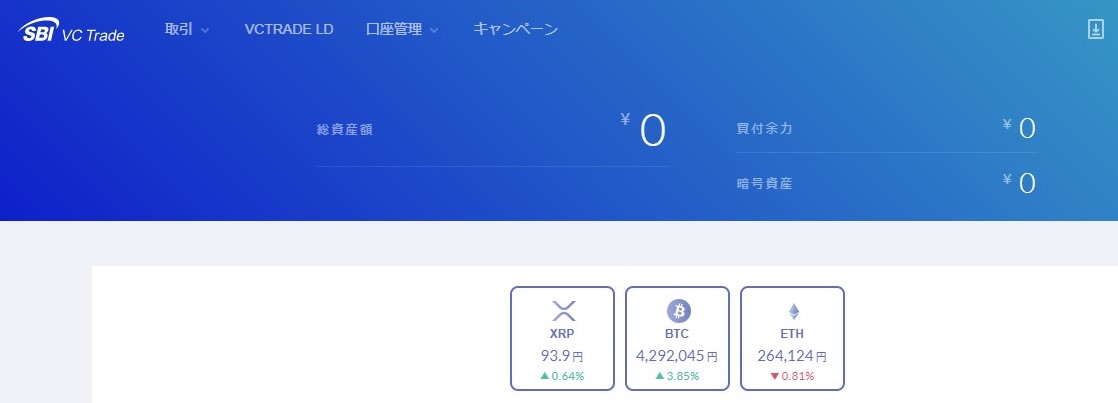Image resolution: width=1118 pixels, height=403 pixels.
Task: Open the 口座管理 menu
Action: point(394,30)
